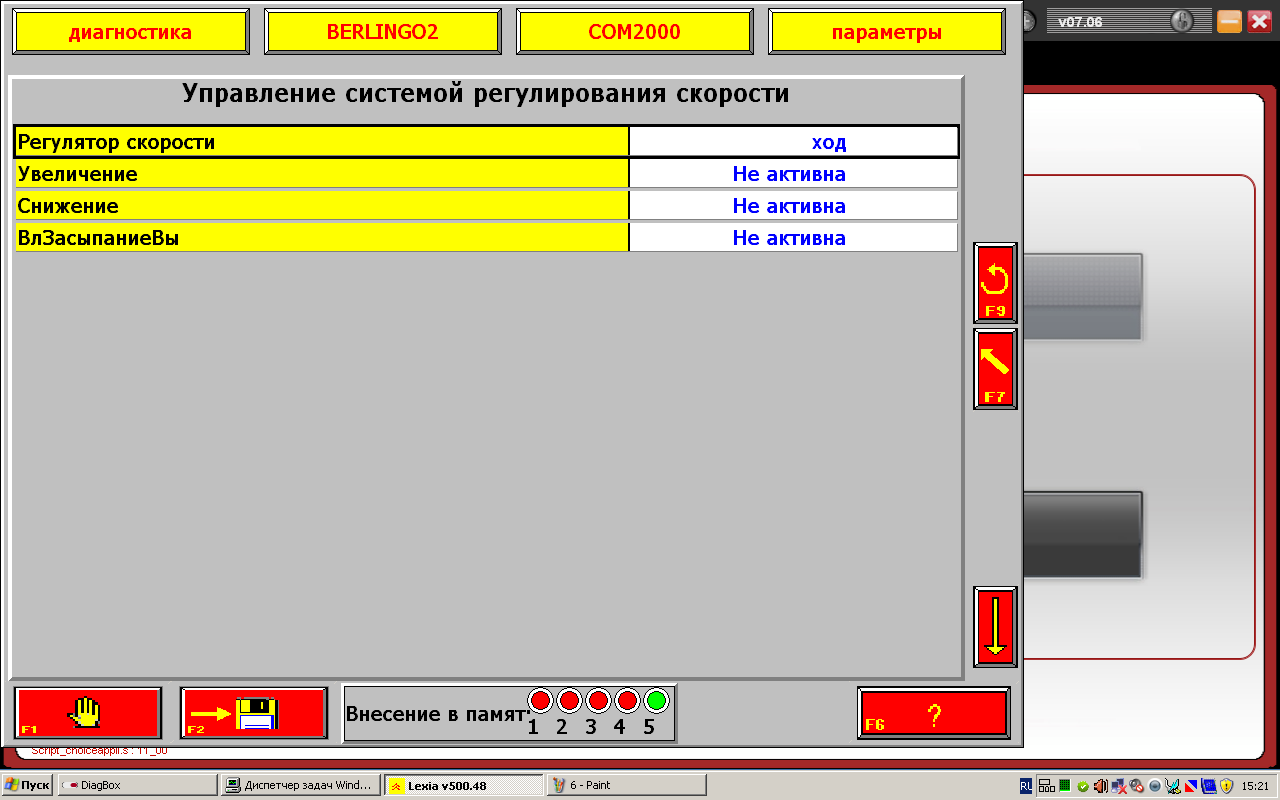
Task: Click the COM2000 module button
Action: pyautogui.click(x=634, y=32)
